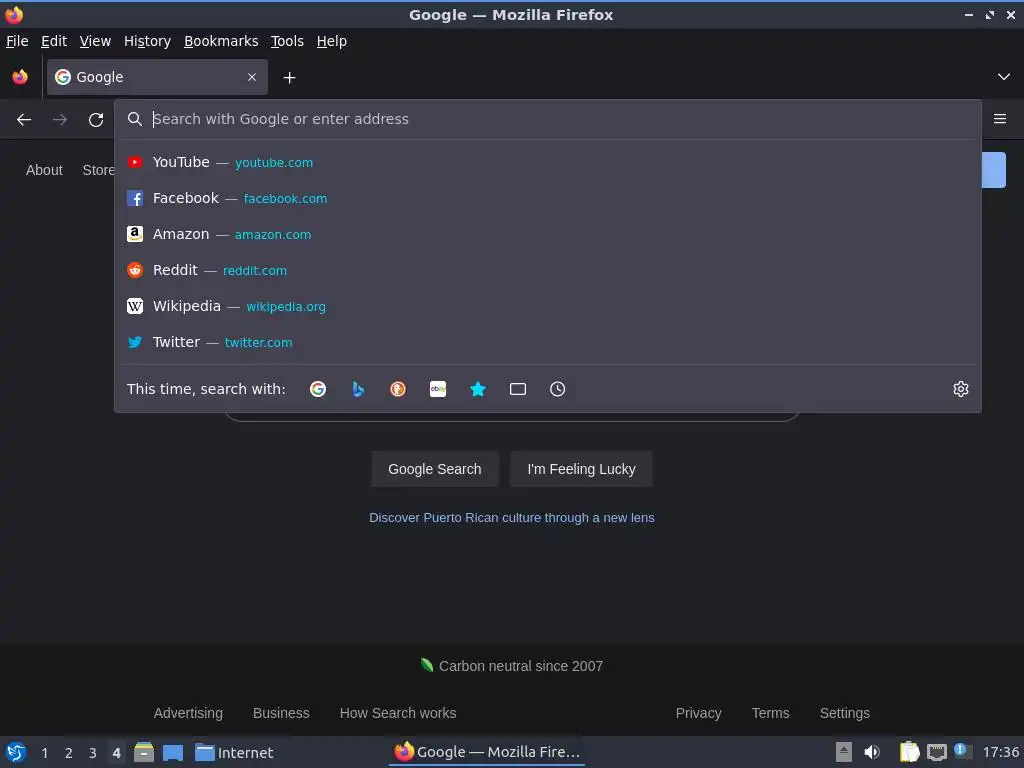Screen dimensions: 1024x768
Task: Open the History menu
Action: [x=147, y=41]
